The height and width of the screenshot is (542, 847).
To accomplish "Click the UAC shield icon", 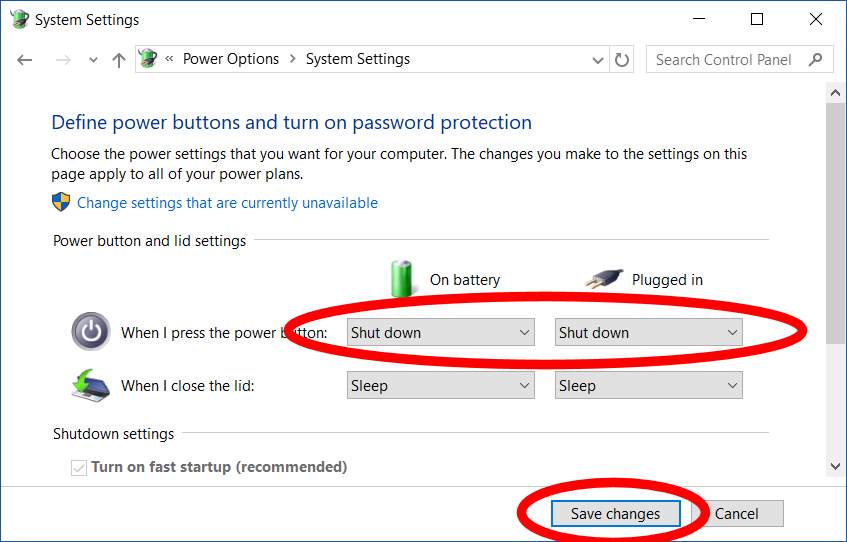I will pos(61,202).
